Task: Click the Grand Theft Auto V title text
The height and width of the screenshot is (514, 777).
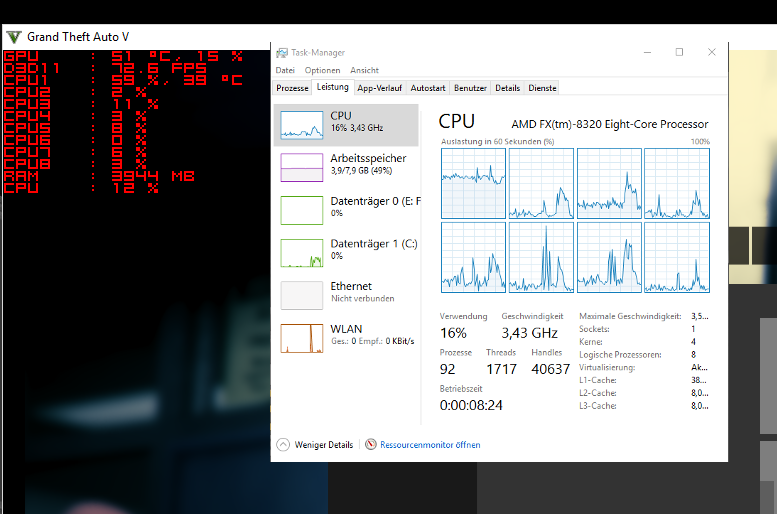Action: 78,37
